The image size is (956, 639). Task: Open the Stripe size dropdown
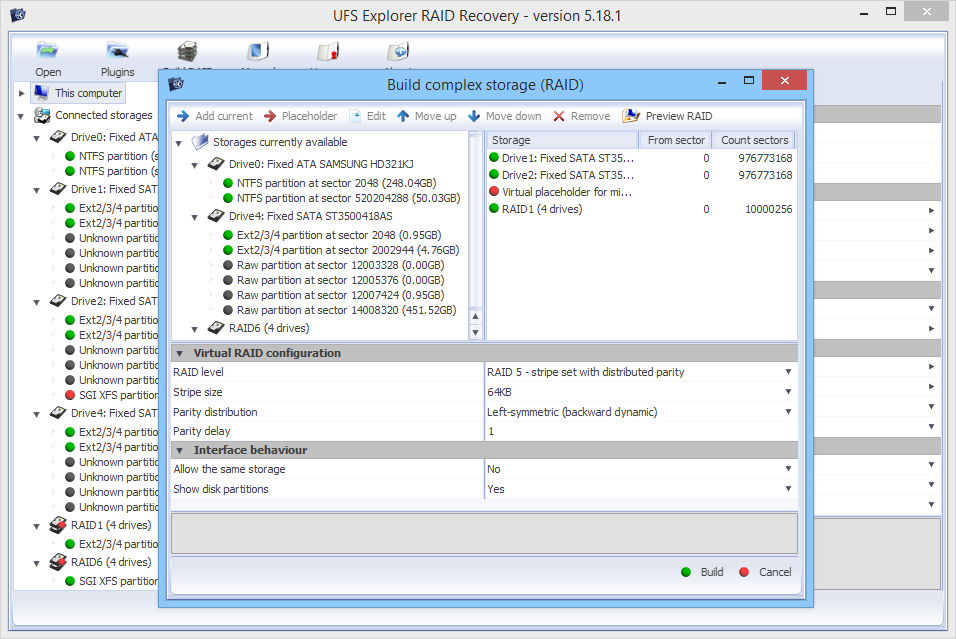(788, 392)
